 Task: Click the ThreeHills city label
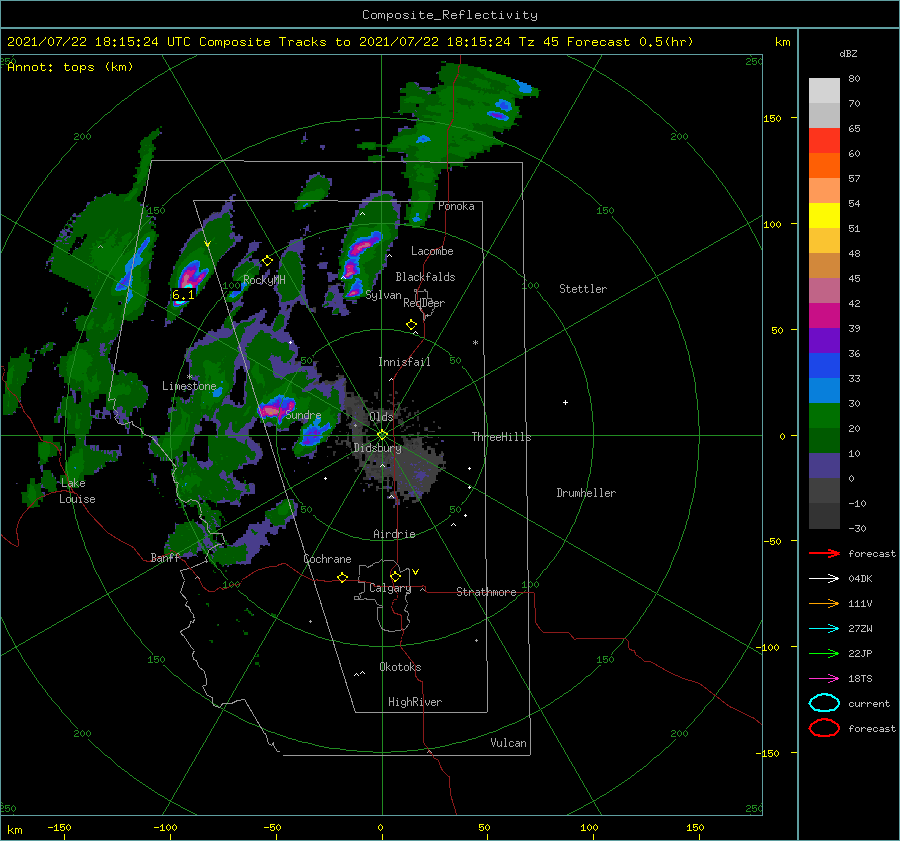pyautogui.click(x=502, y=437)
